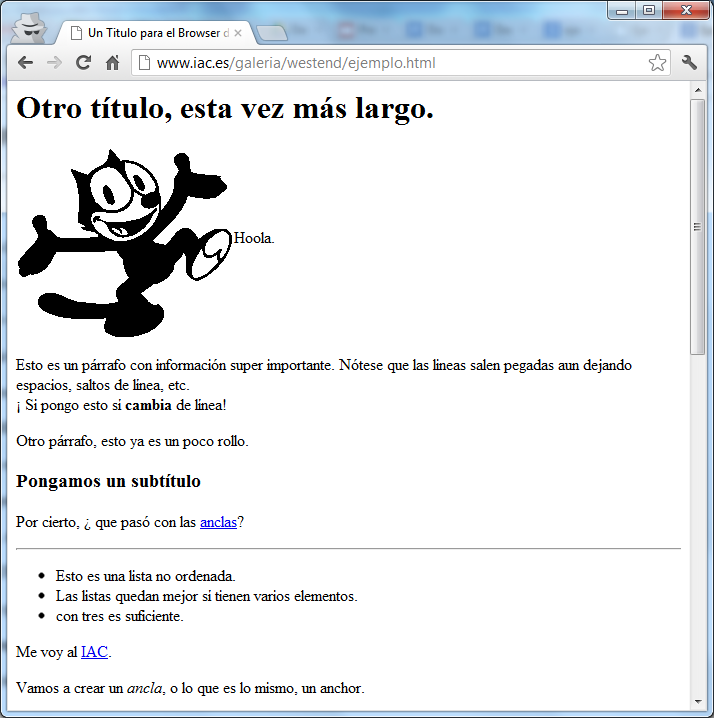Viewport: 714px width, 718px height.
Task: Go back with the browser back arrow
Action: pyautogui.click(x=26, y=63)
